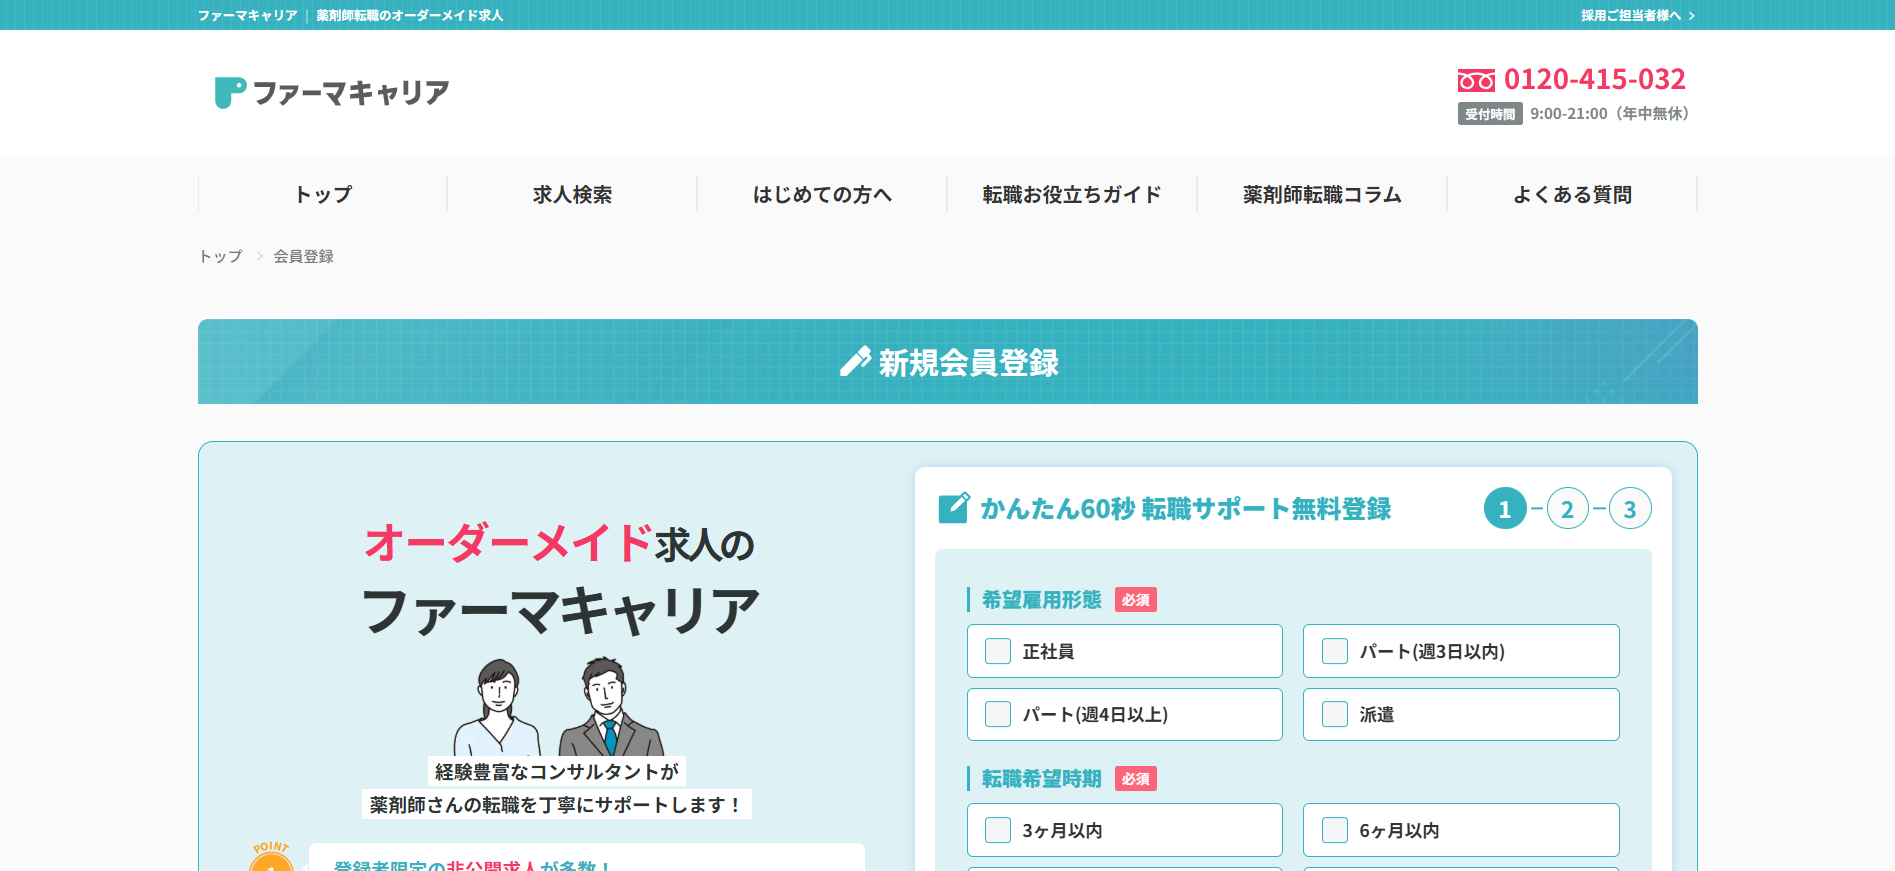Open the よくある質問 navigation item
The image size is (1895, 871).
tap(1572, 194)
